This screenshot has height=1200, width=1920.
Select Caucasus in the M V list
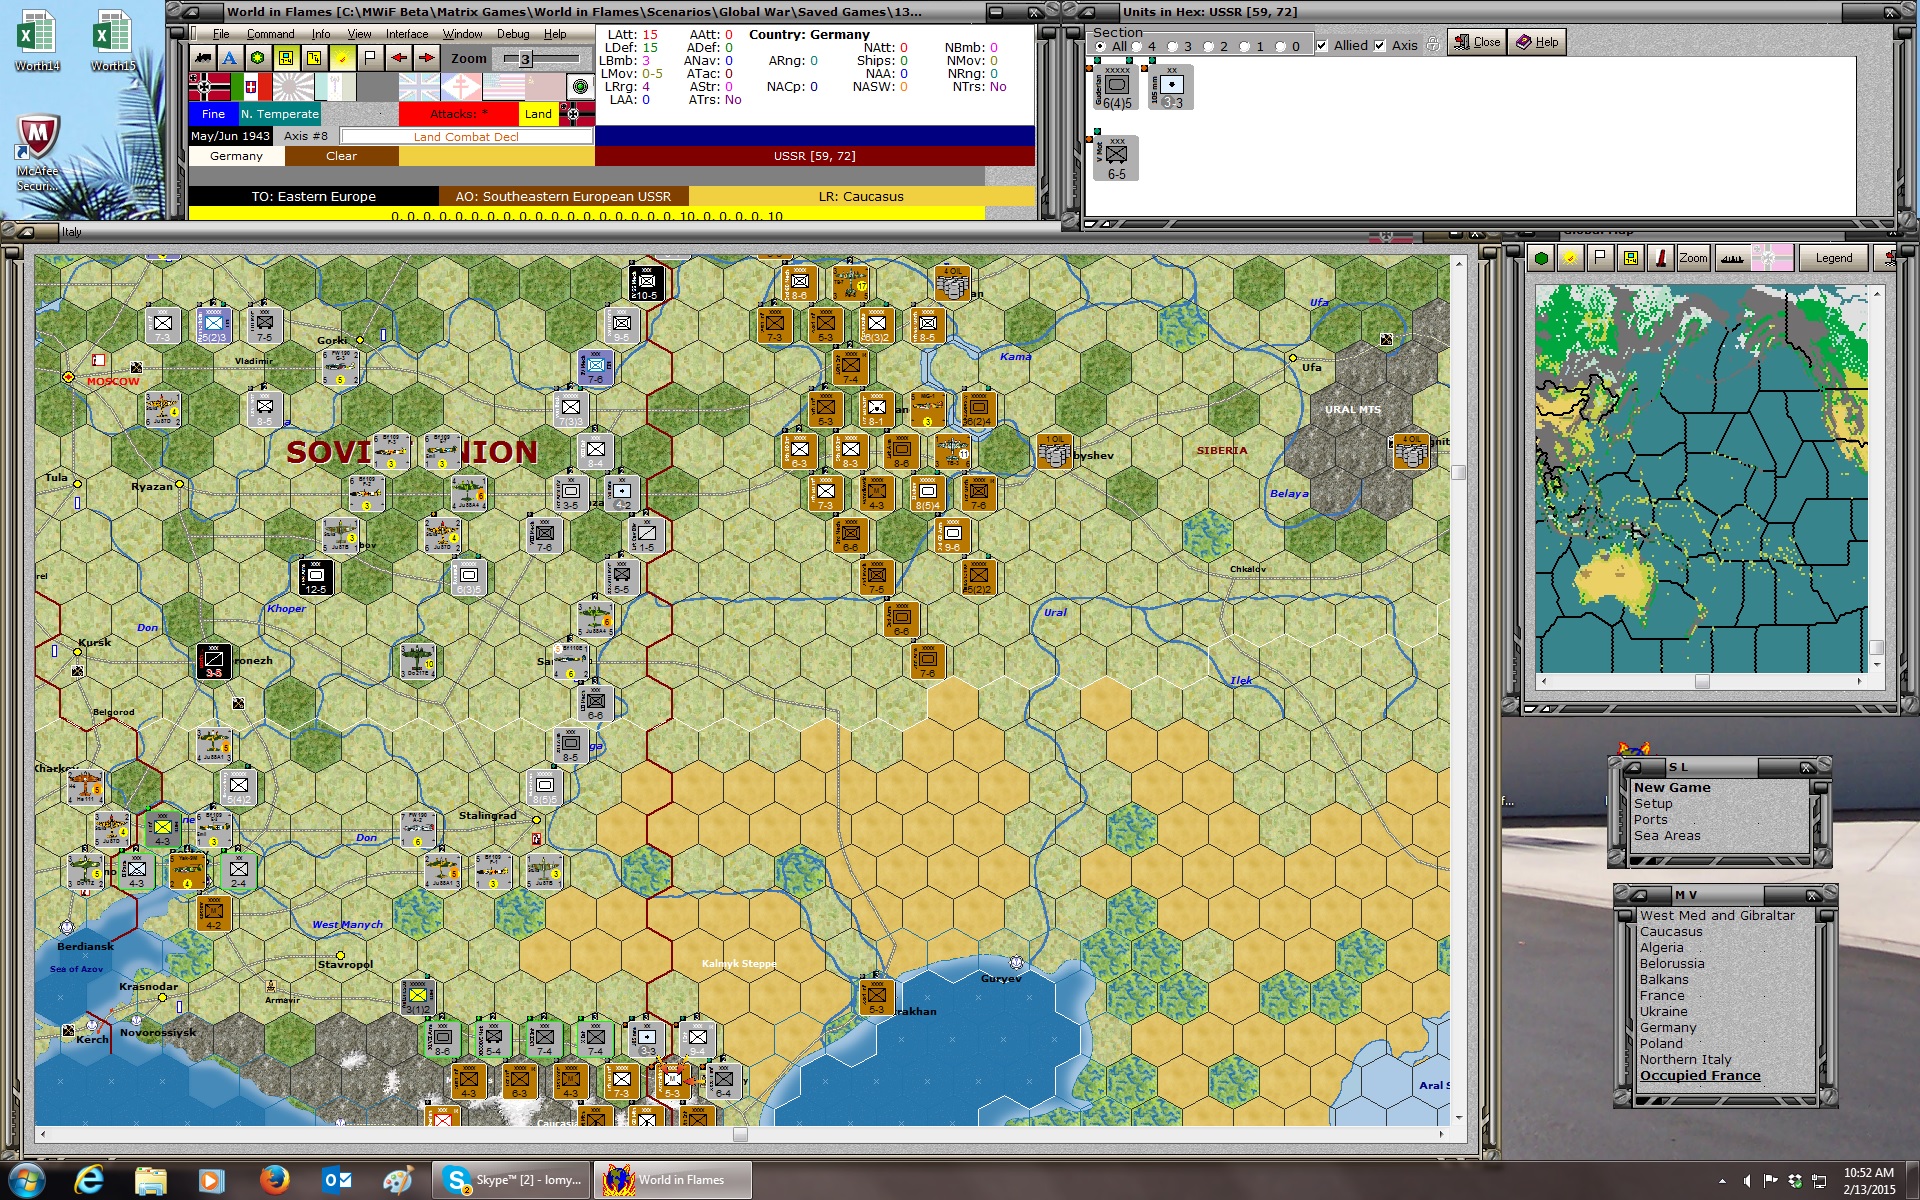[1670, 931]
